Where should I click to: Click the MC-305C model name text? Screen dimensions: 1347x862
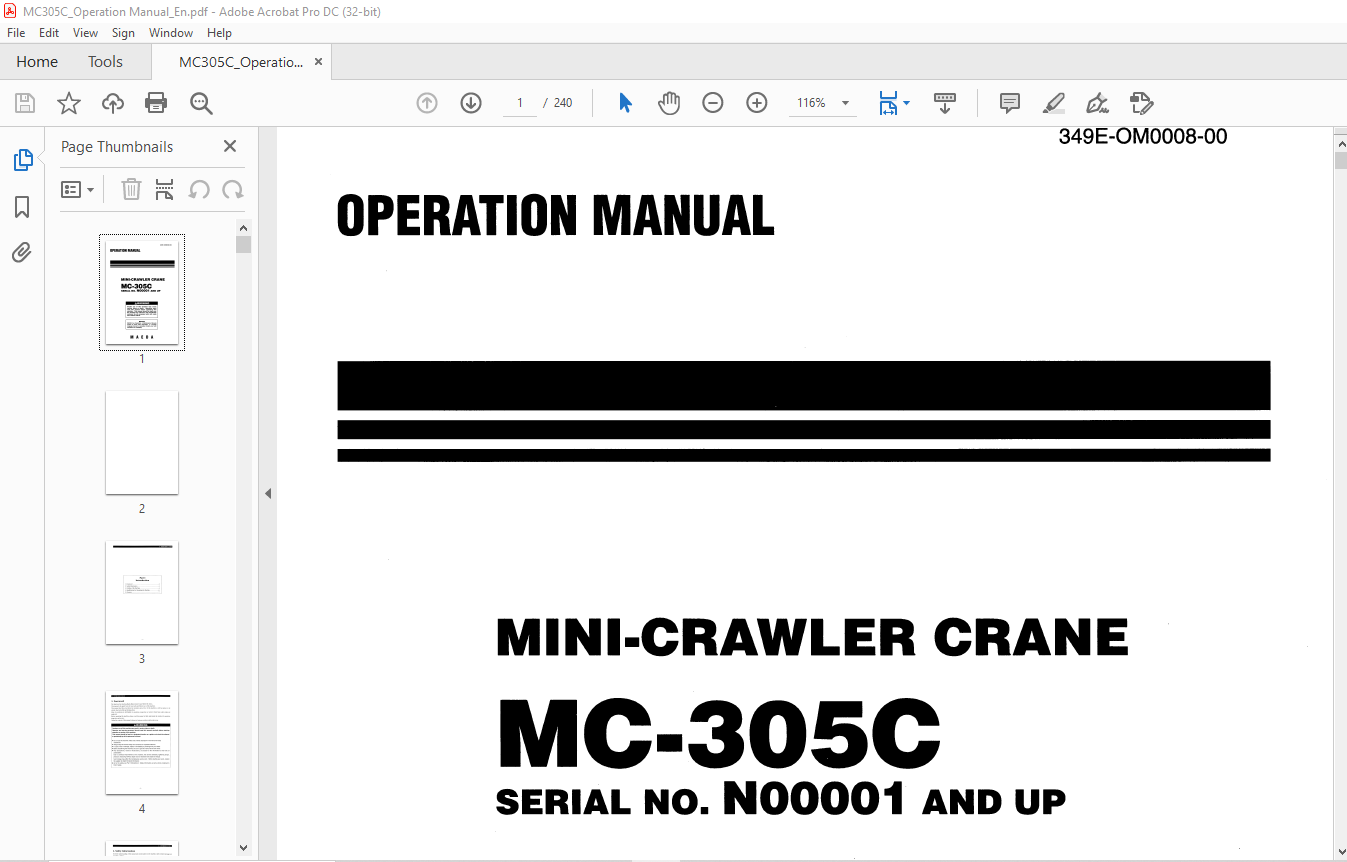tap(719, 735)
